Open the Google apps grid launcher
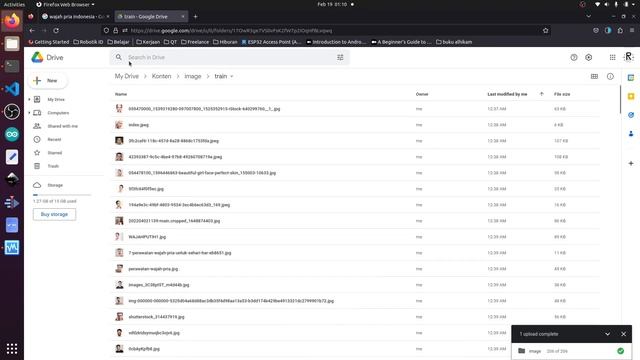The image size is (640, 360). click(612, 58)
